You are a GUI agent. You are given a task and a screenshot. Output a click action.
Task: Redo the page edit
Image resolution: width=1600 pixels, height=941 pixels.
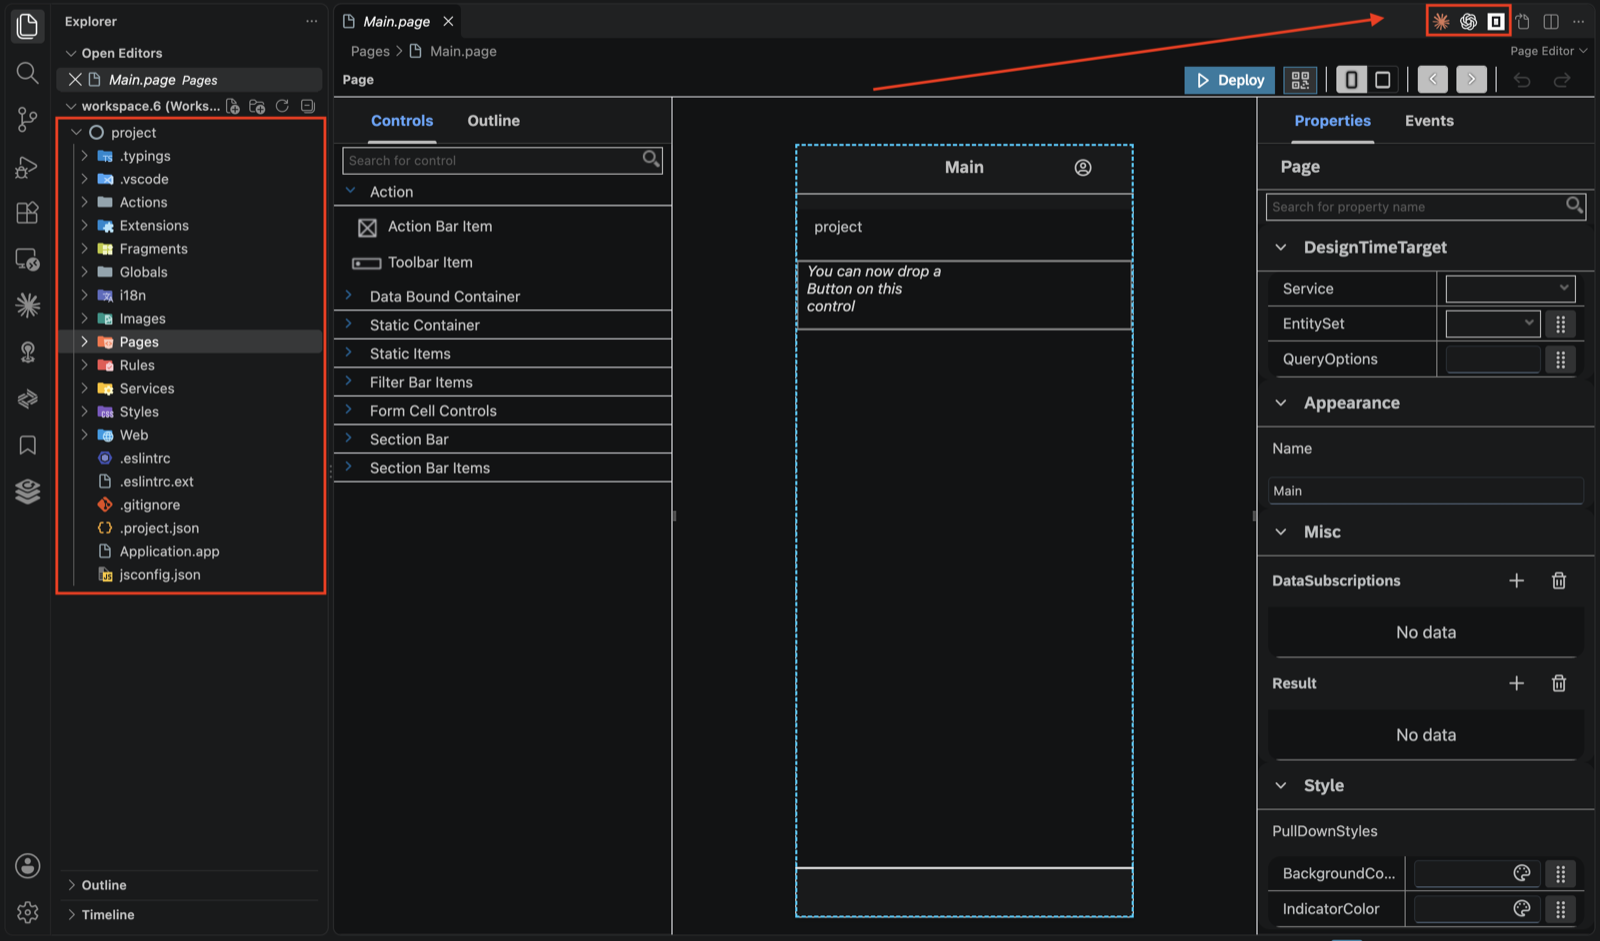pos(1562,80)
